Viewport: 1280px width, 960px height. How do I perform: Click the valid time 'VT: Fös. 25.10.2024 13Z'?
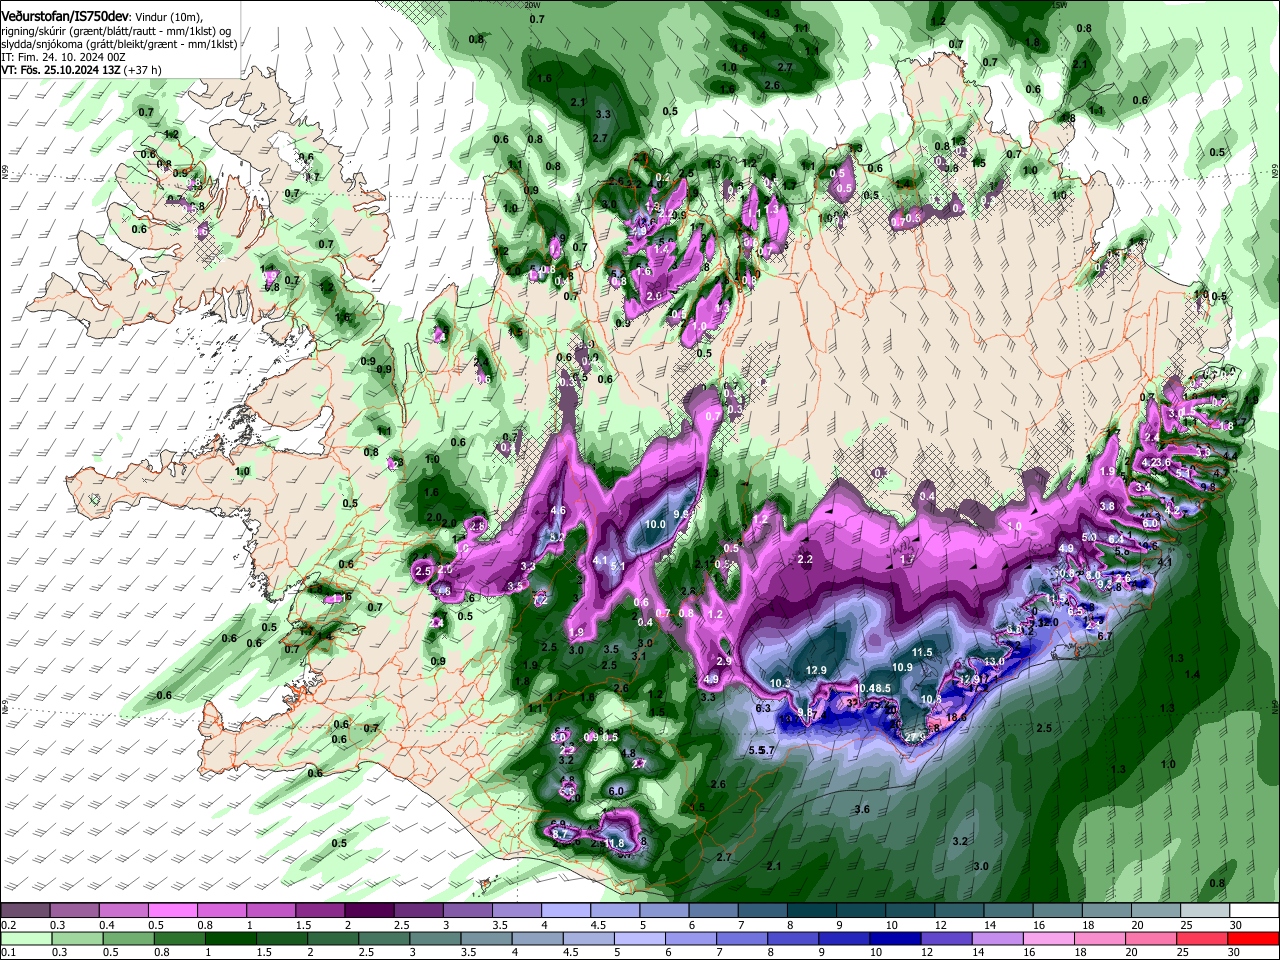(62, 70)
